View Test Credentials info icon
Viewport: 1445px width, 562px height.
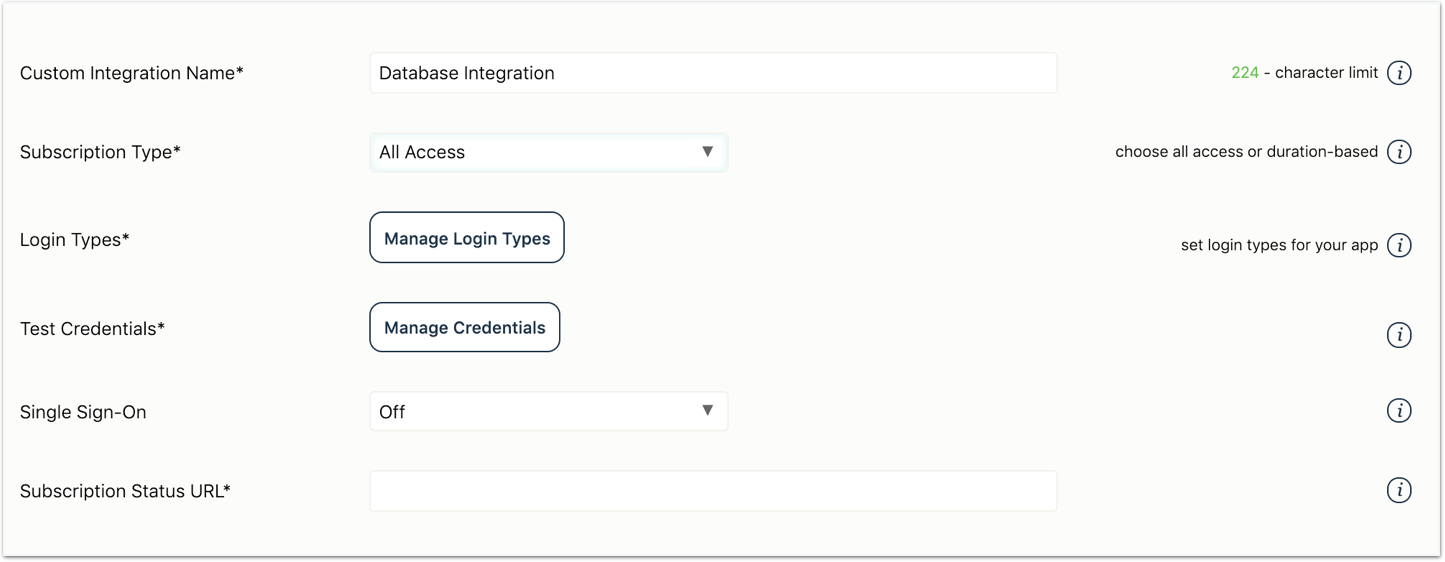1399,335
